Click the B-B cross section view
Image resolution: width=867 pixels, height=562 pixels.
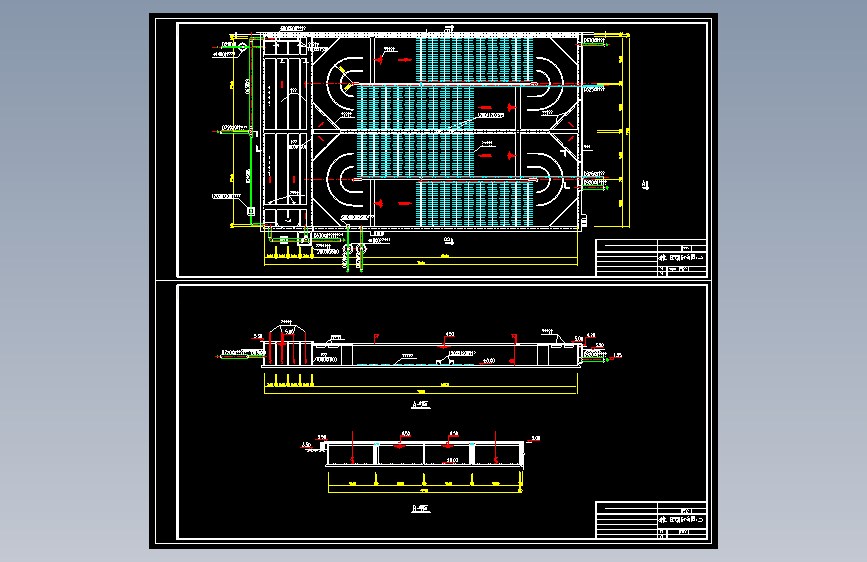tap(421, 461)
